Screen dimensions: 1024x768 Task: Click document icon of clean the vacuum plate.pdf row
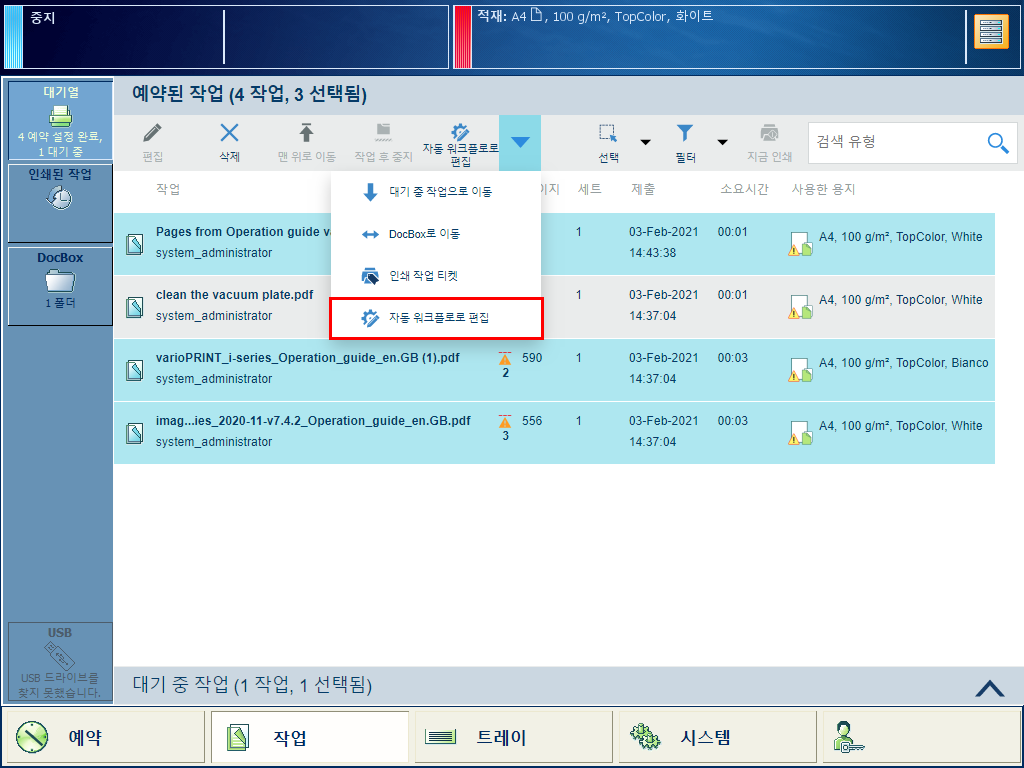click(135, 307)
